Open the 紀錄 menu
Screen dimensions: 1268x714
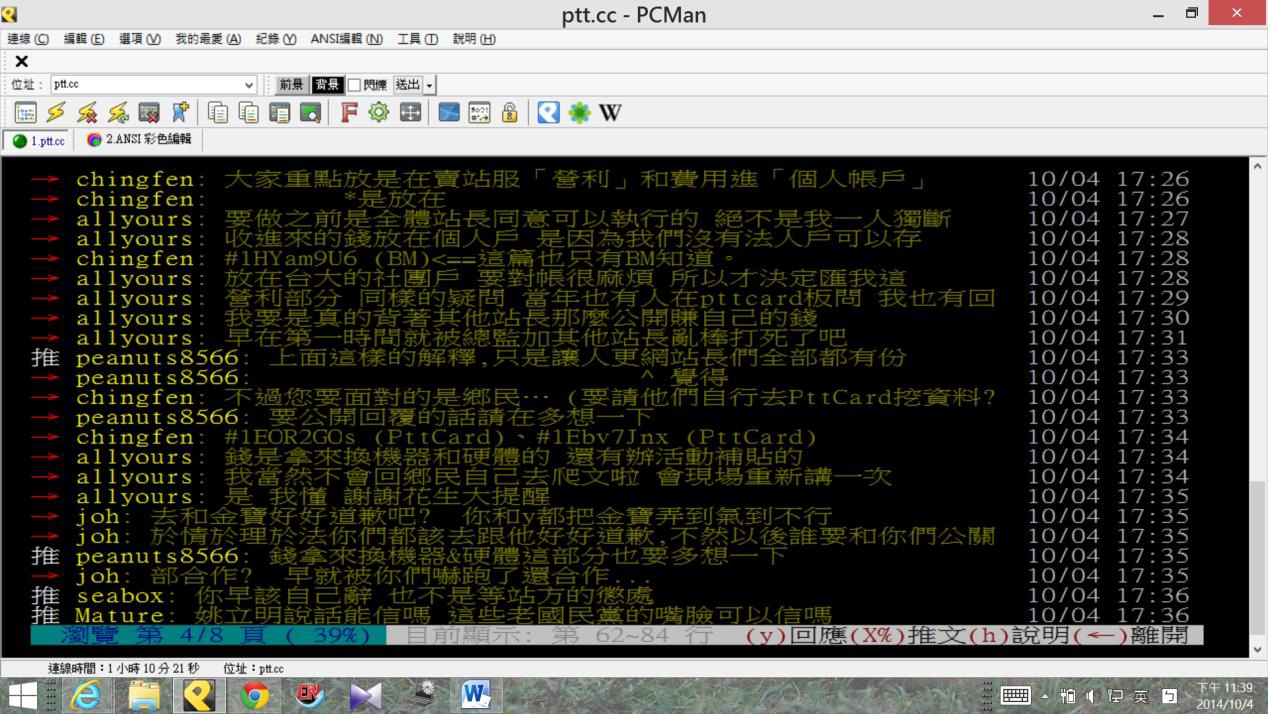[x=276, y=39]
